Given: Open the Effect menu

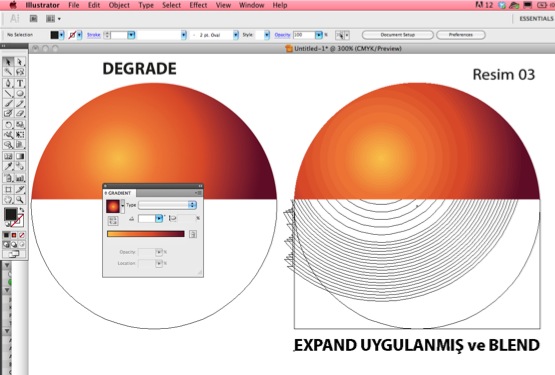Looking at the screenshot, I should 198,5.
